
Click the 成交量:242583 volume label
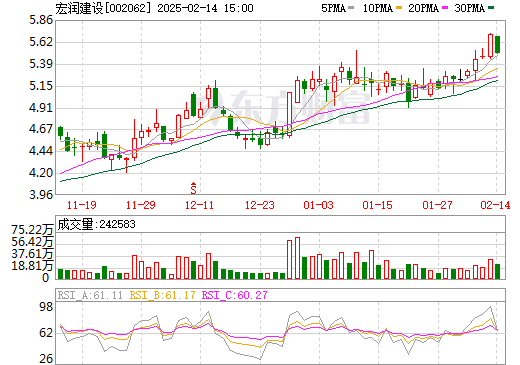pos(97,224)
